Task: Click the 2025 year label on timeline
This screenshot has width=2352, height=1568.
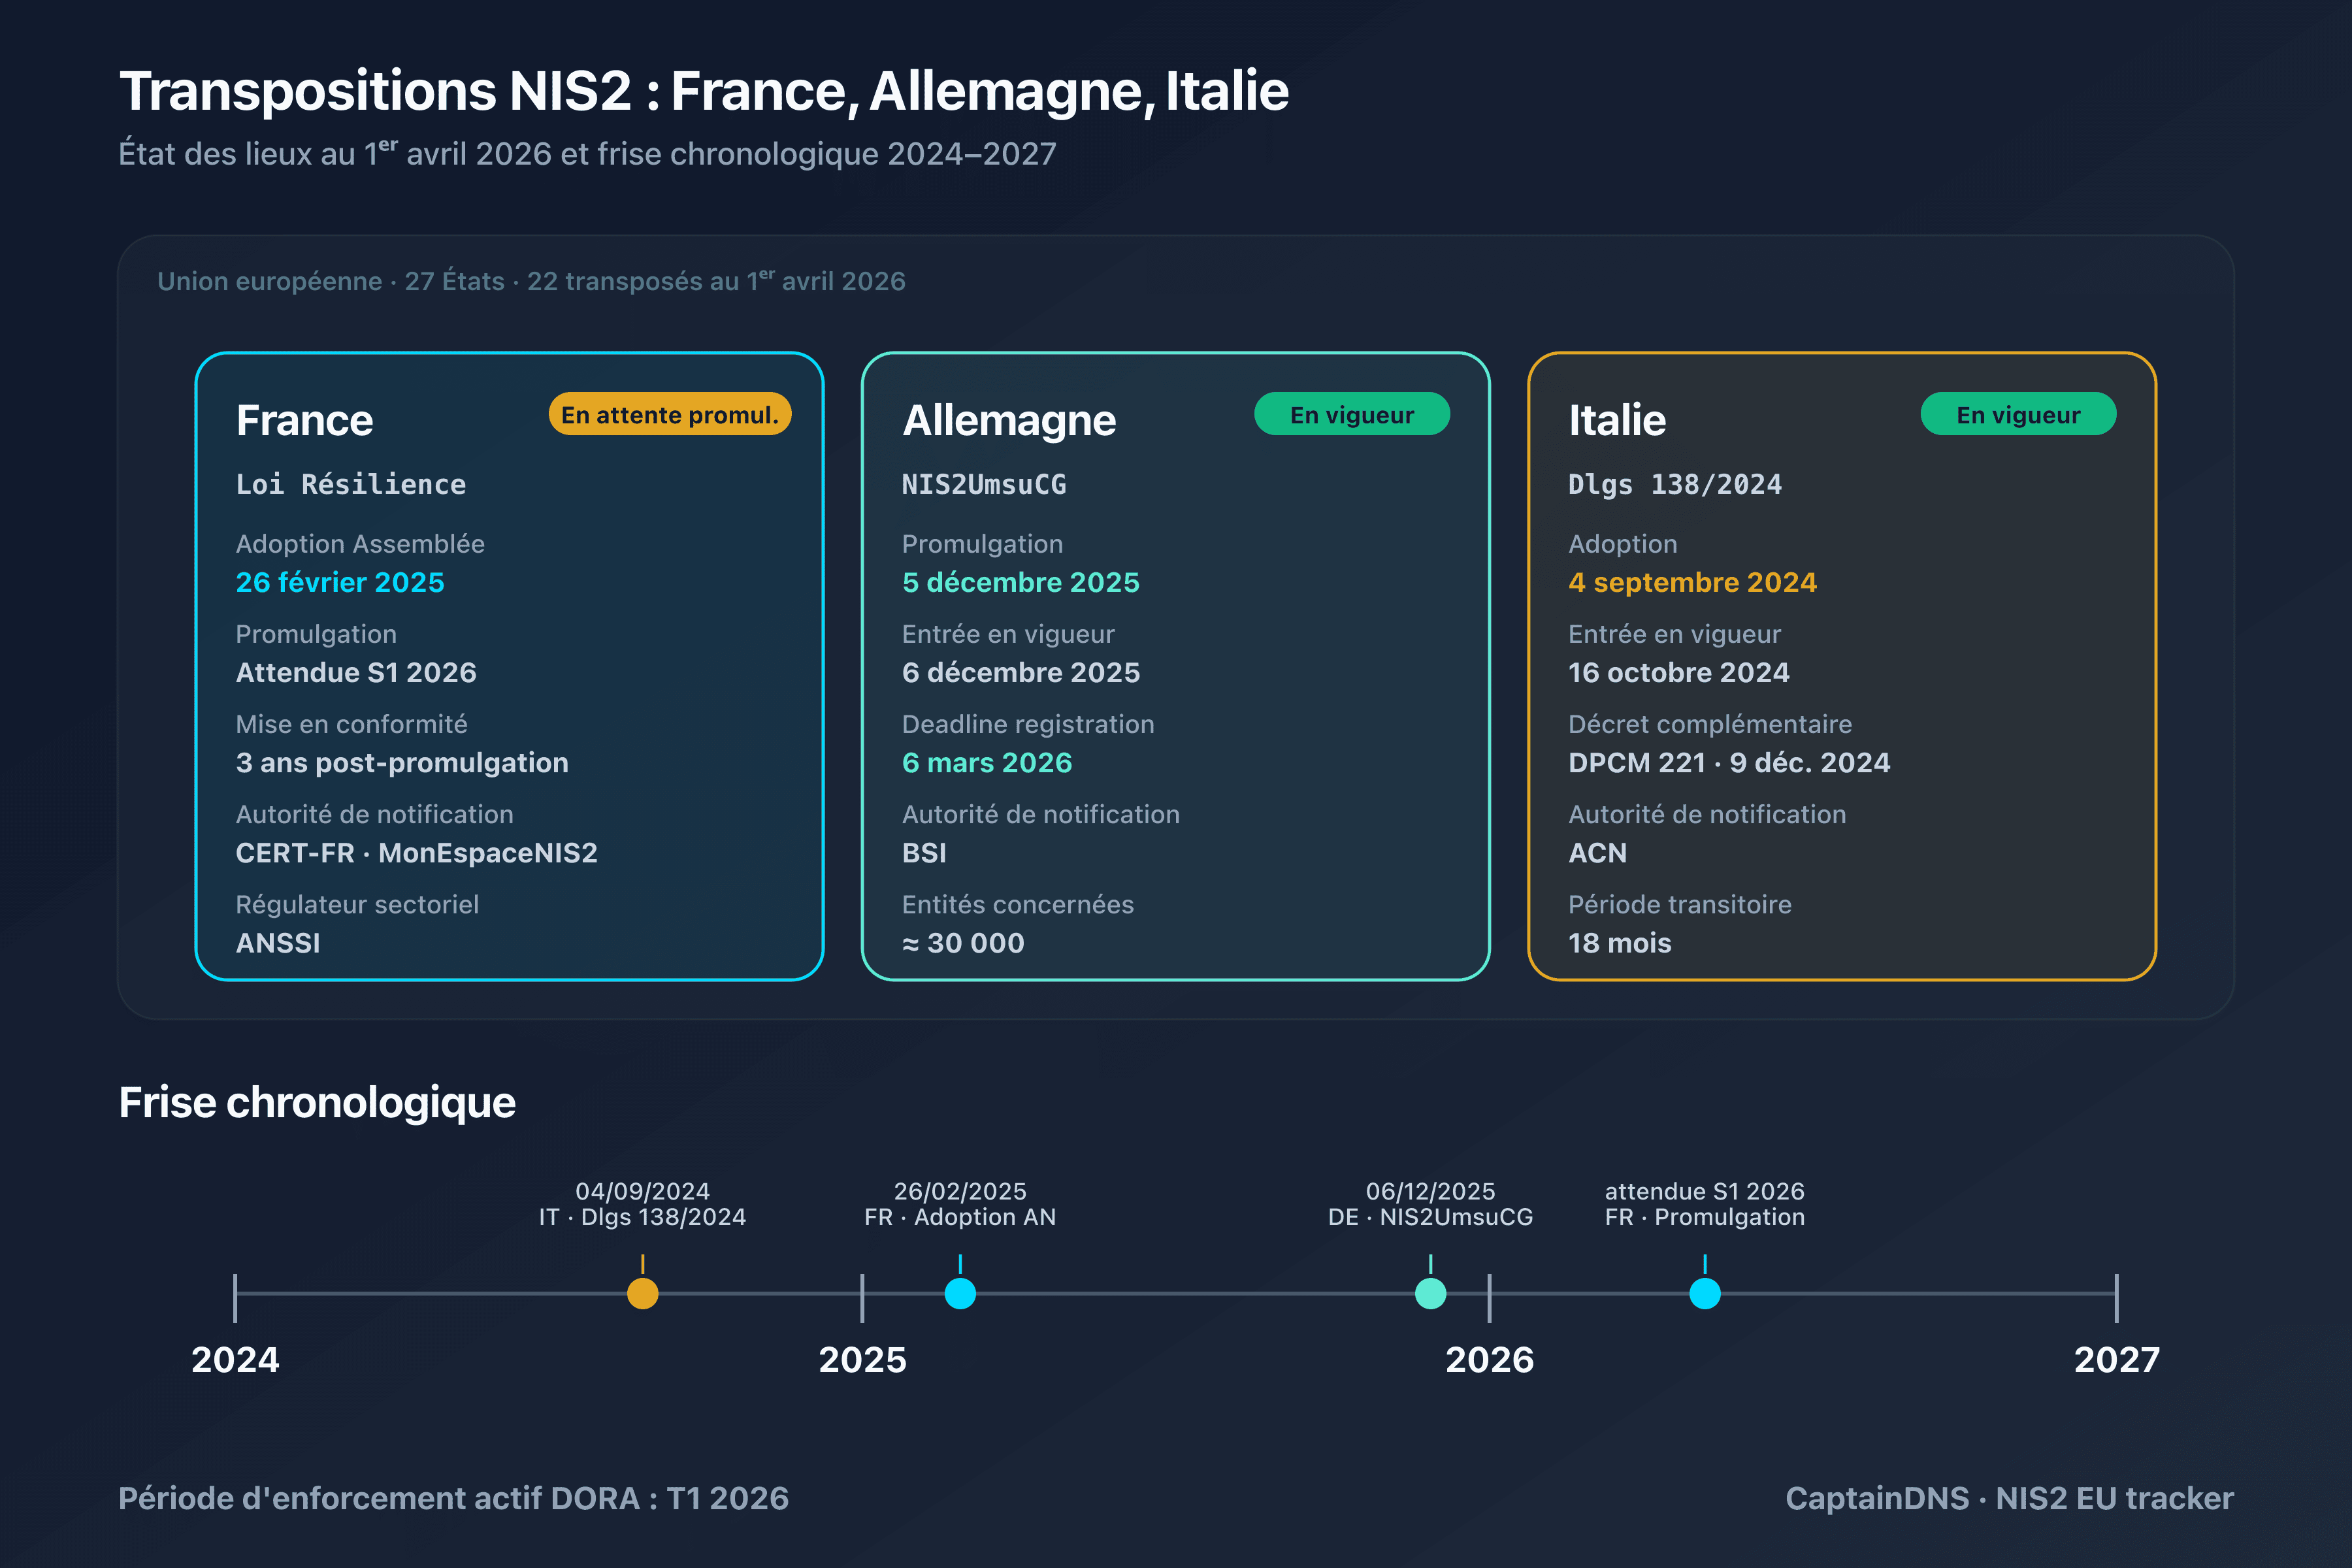Action: pos(862,1360)
